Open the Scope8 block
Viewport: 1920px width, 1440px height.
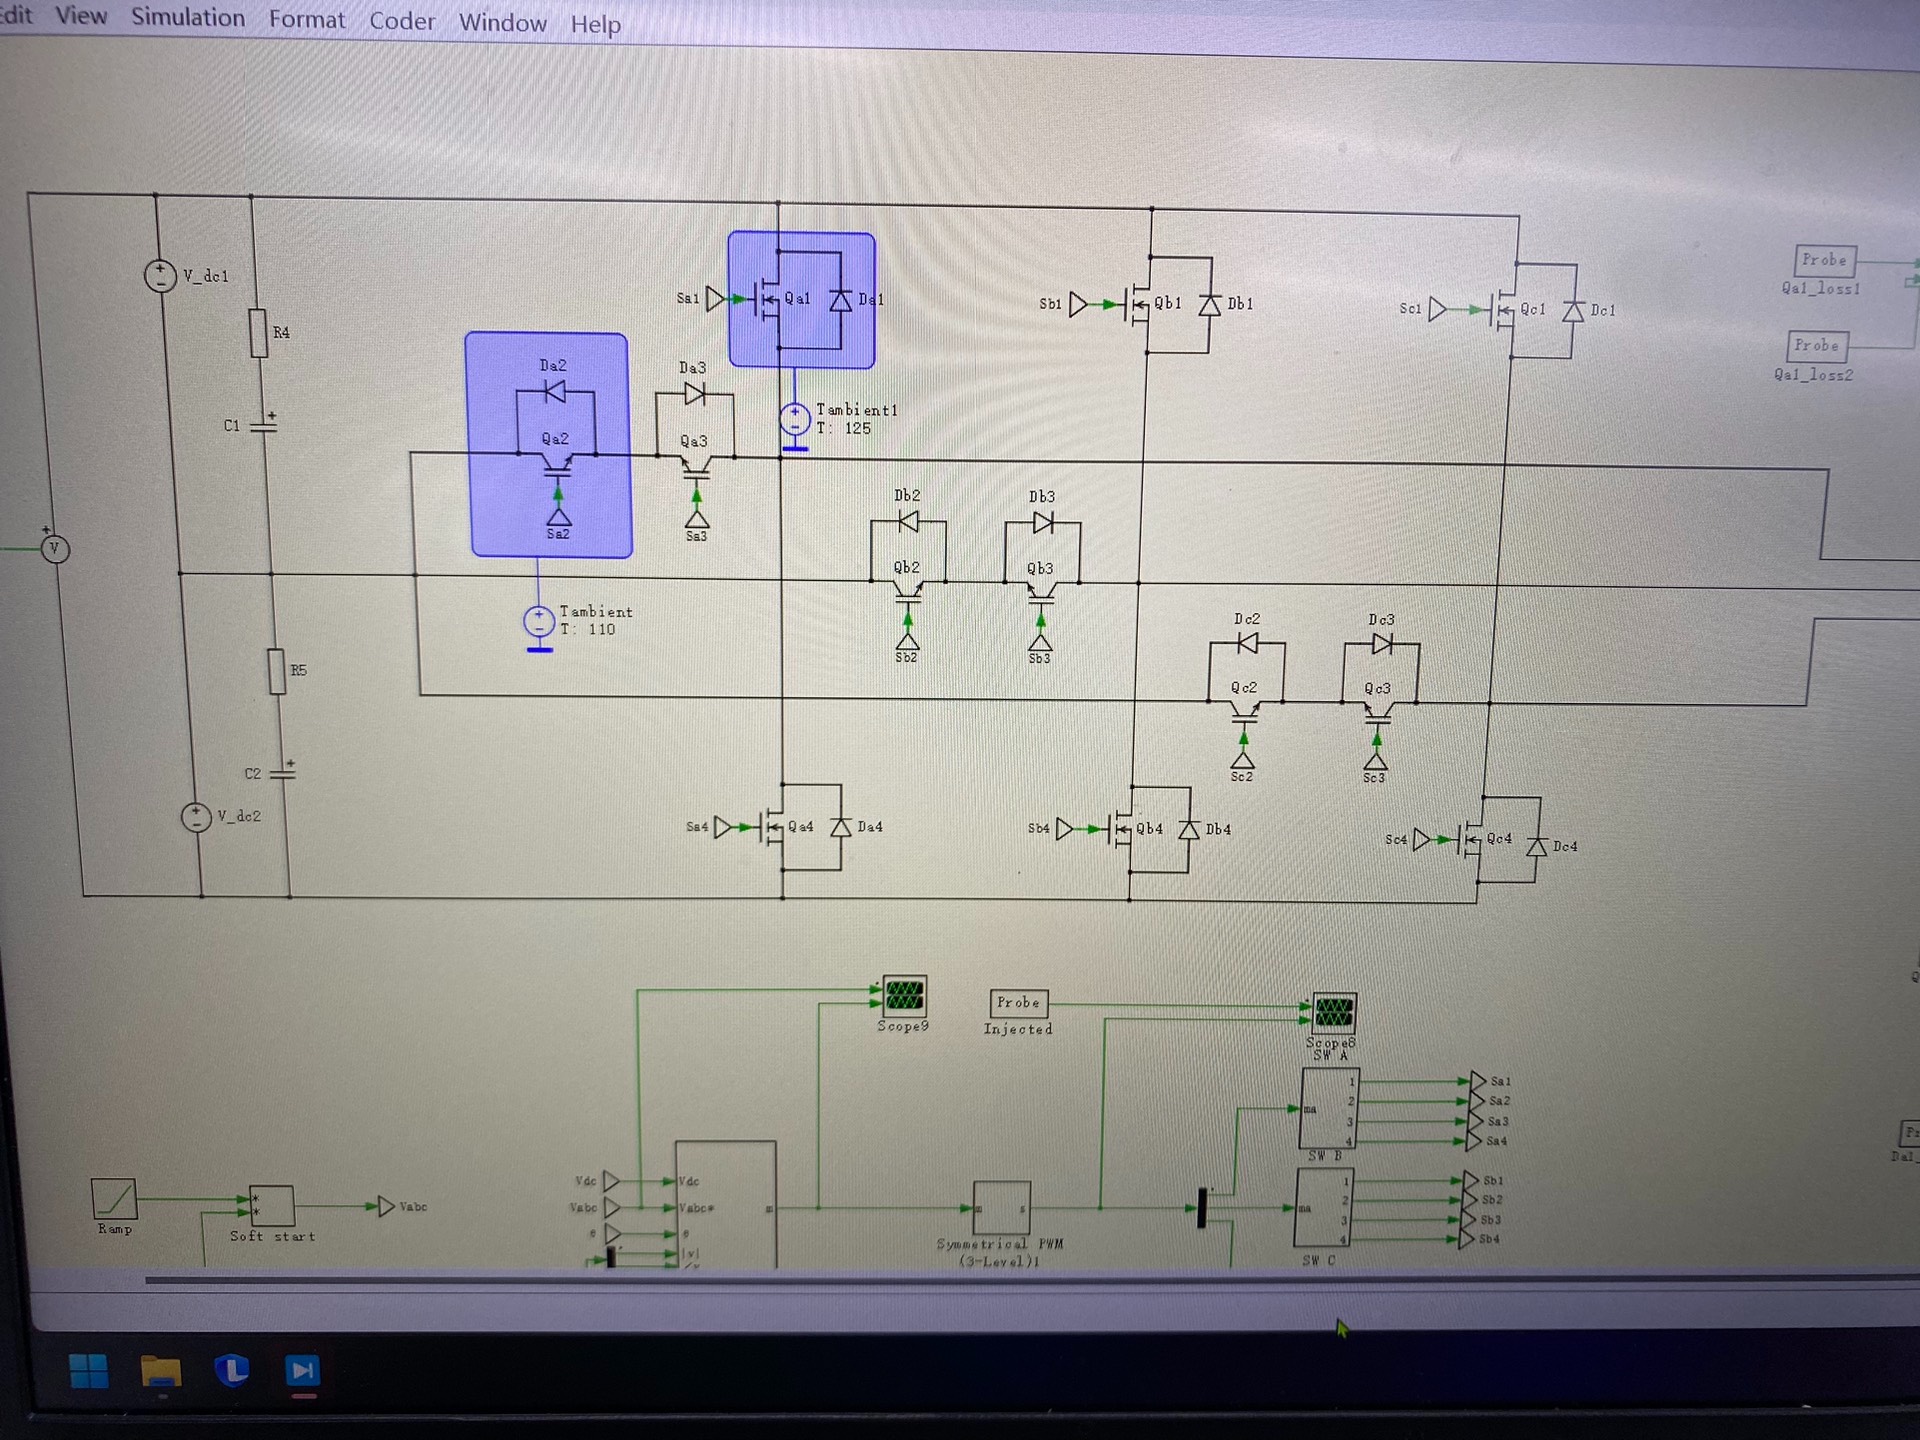pos(1333,1012)
